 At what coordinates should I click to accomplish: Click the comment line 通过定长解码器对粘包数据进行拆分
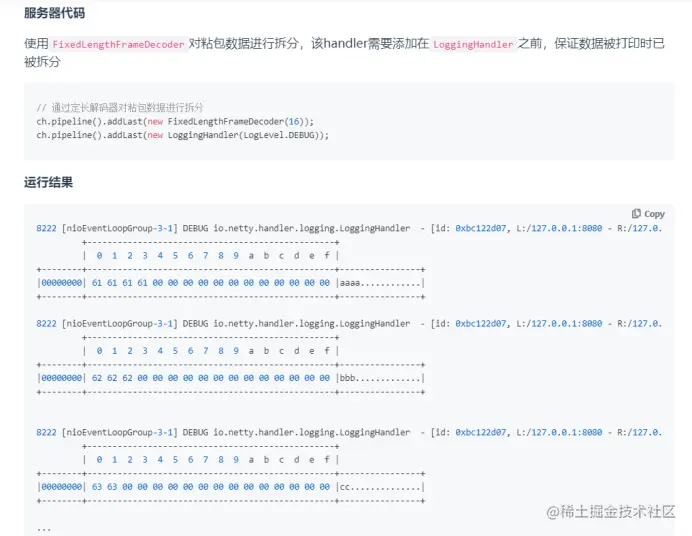pyautogui.click(x=120, y=107)
